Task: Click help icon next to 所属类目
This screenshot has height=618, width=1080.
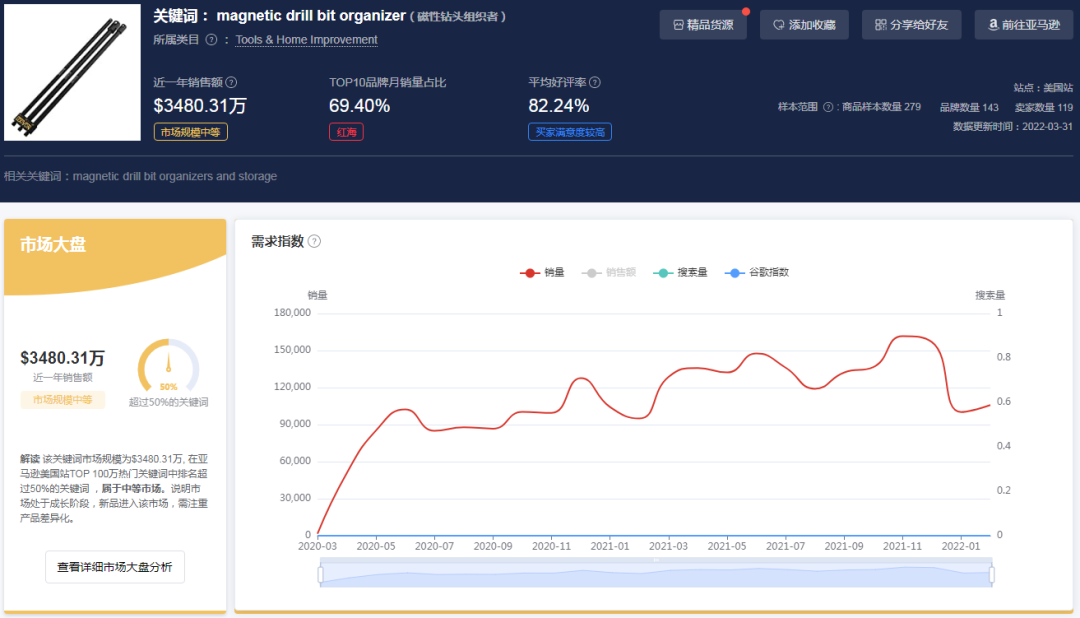Action: coord(211,40)
